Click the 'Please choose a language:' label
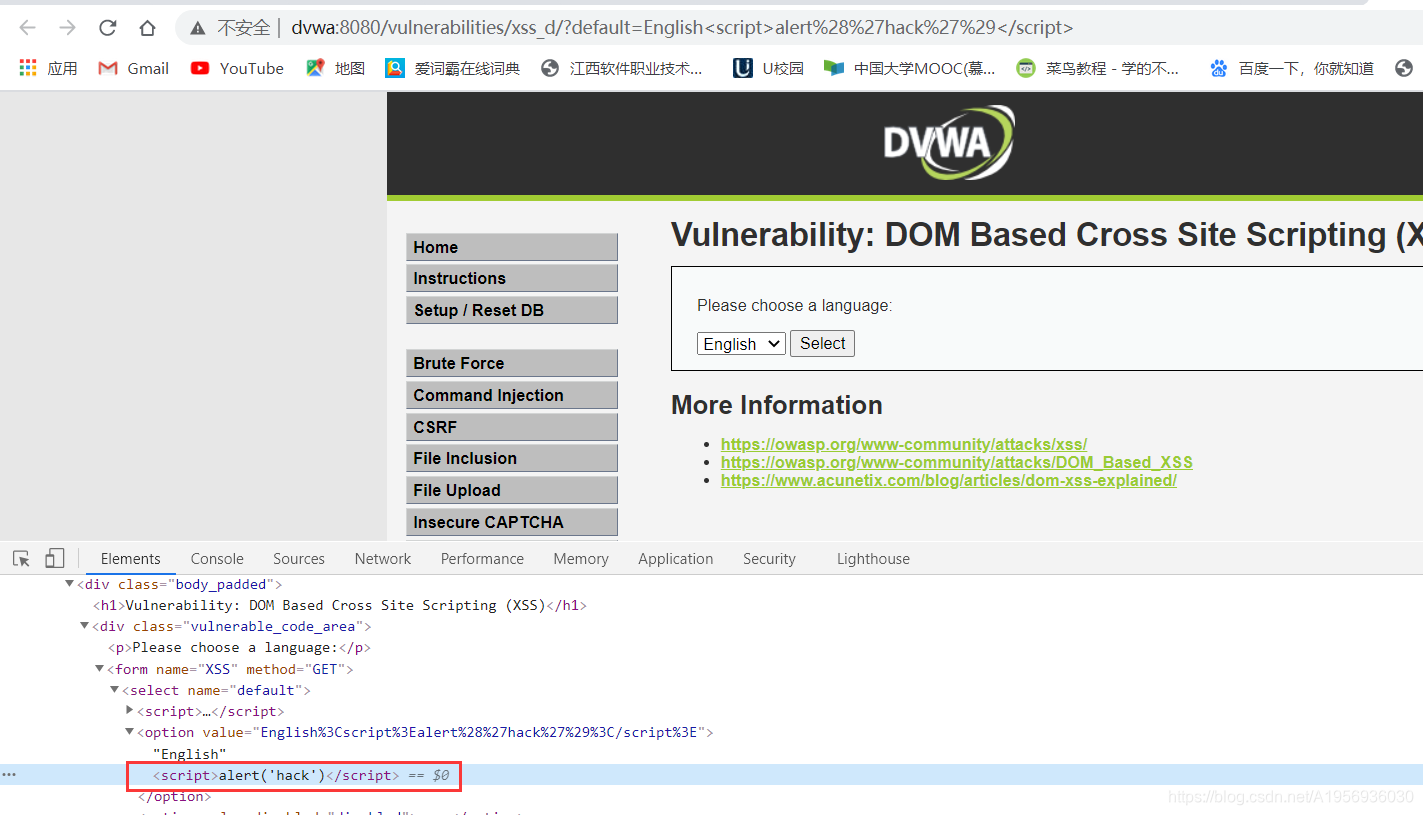The height and width of the screenshot is (815, 1423). 795,305
